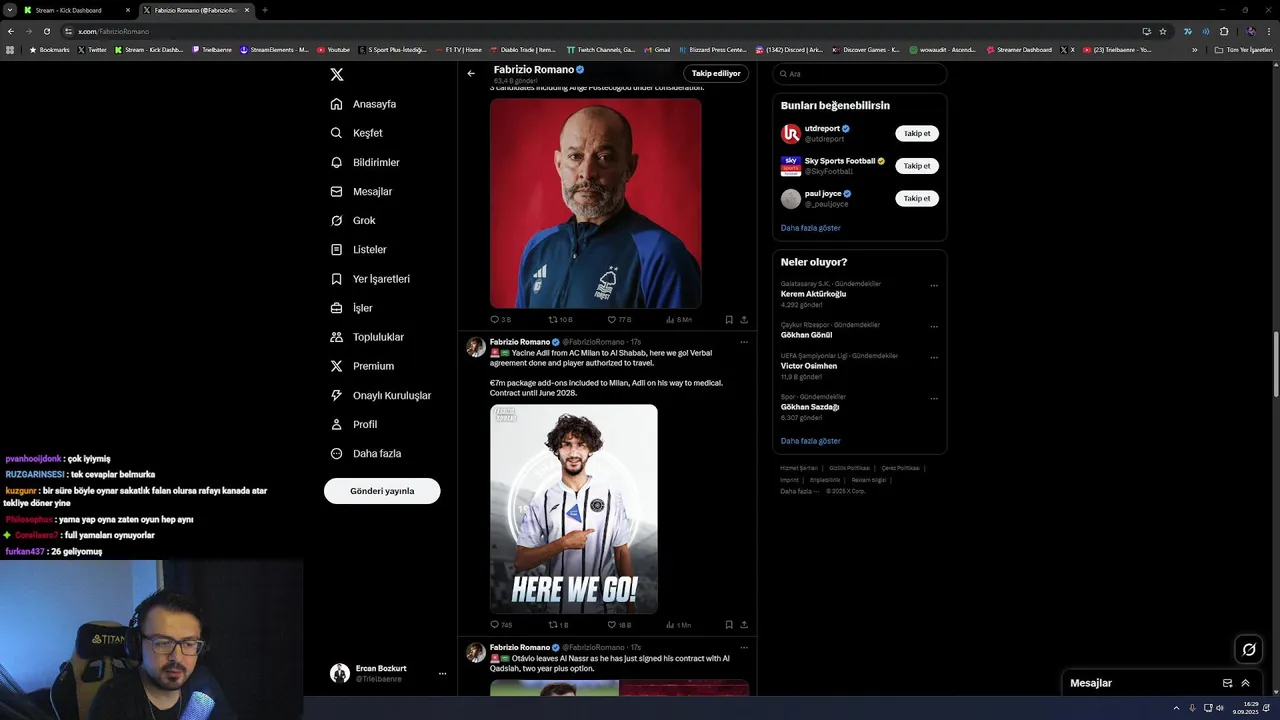1280x720 pixels.
Task: Expand the Daha fazla menu
Action: pyautogui.click(x=366, y=453)
